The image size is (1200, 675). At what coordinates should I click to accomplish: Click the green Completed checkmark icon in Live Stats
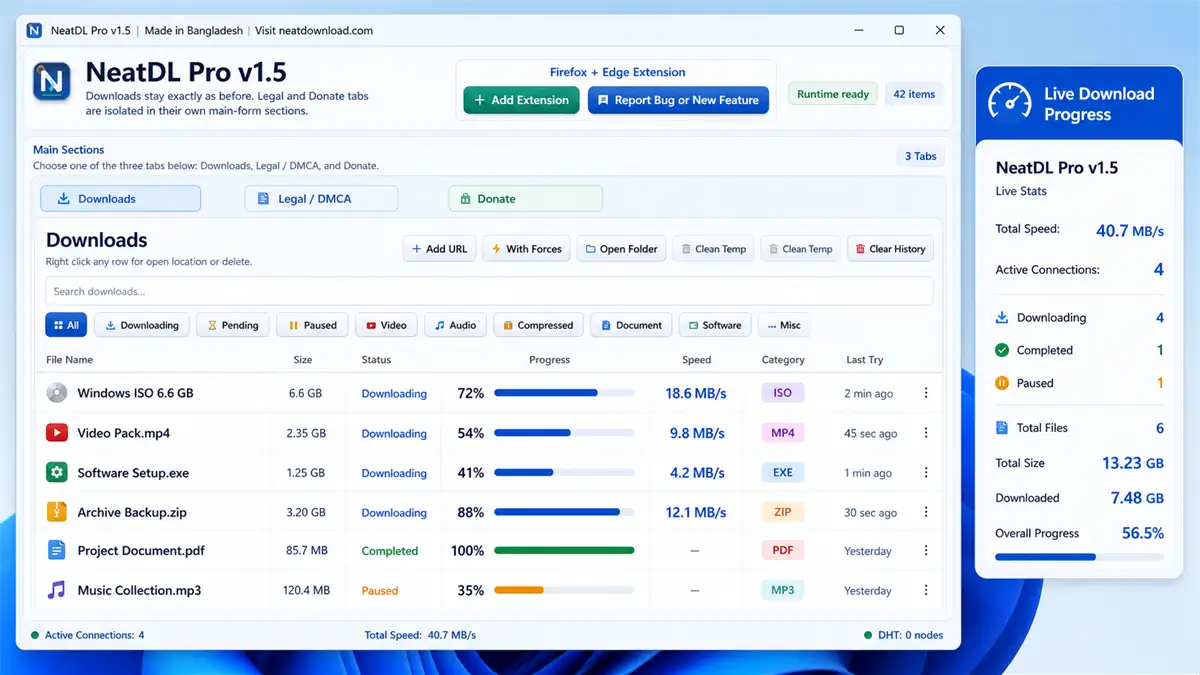(x=1002, y=350)
